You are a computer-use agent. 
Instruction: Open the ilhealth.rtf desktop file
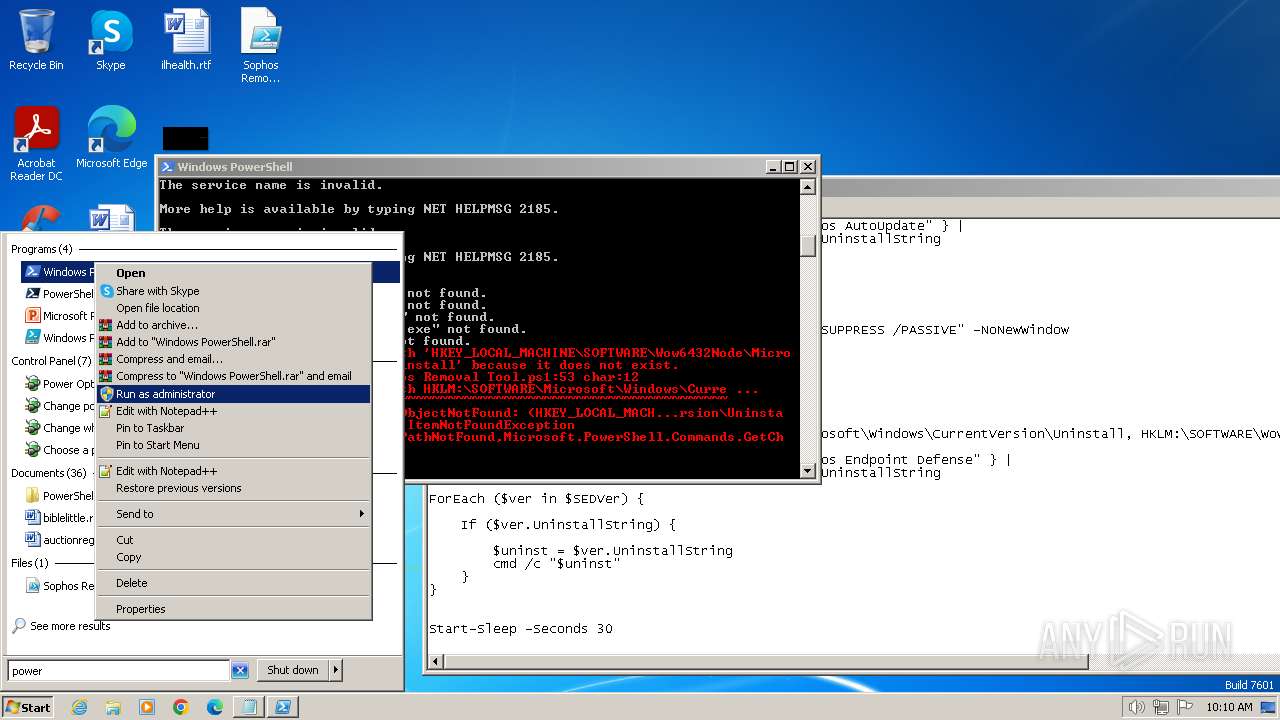[186, 40]
